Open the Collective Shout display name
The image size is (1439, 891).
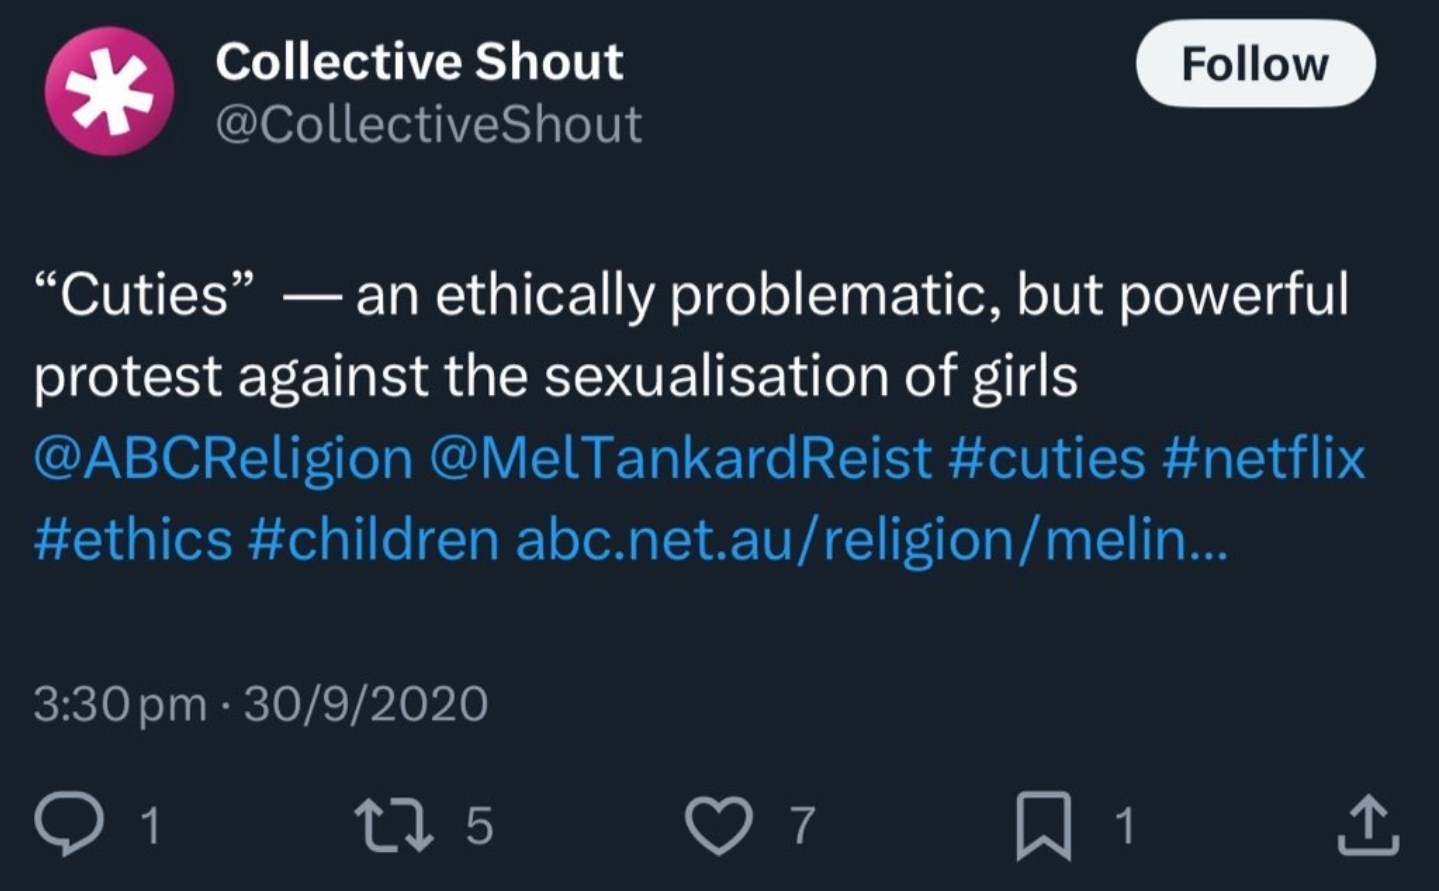tap(419, 62)
